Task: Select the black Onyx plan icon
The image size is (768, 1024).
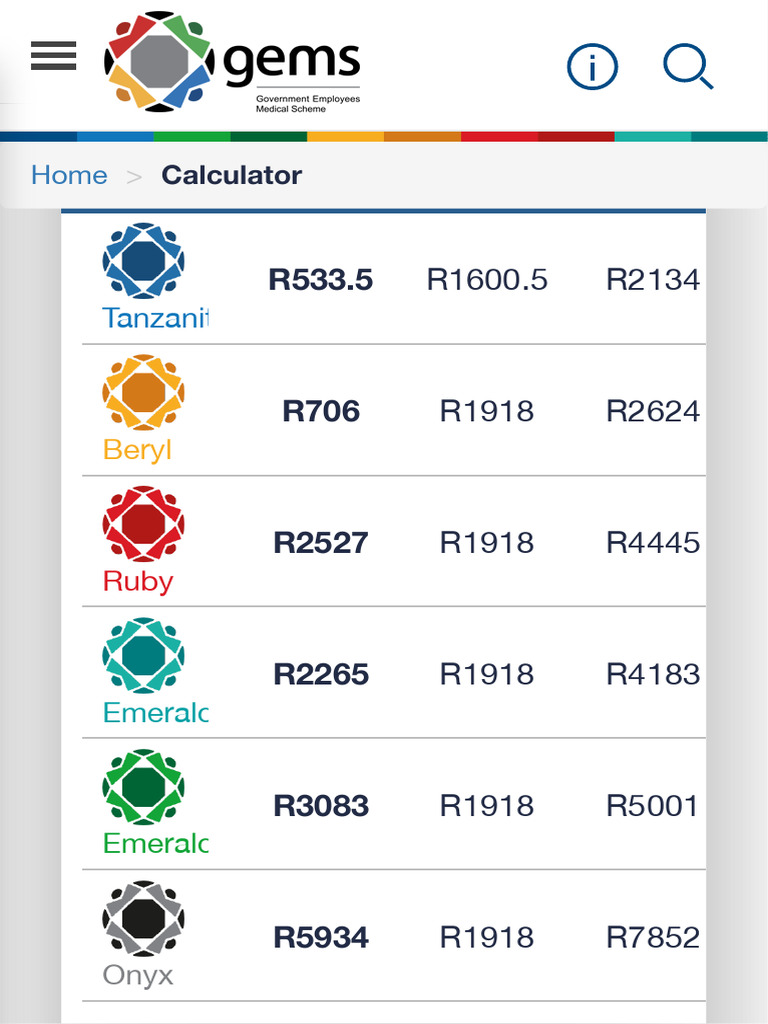Action: (x=144, y=918)
